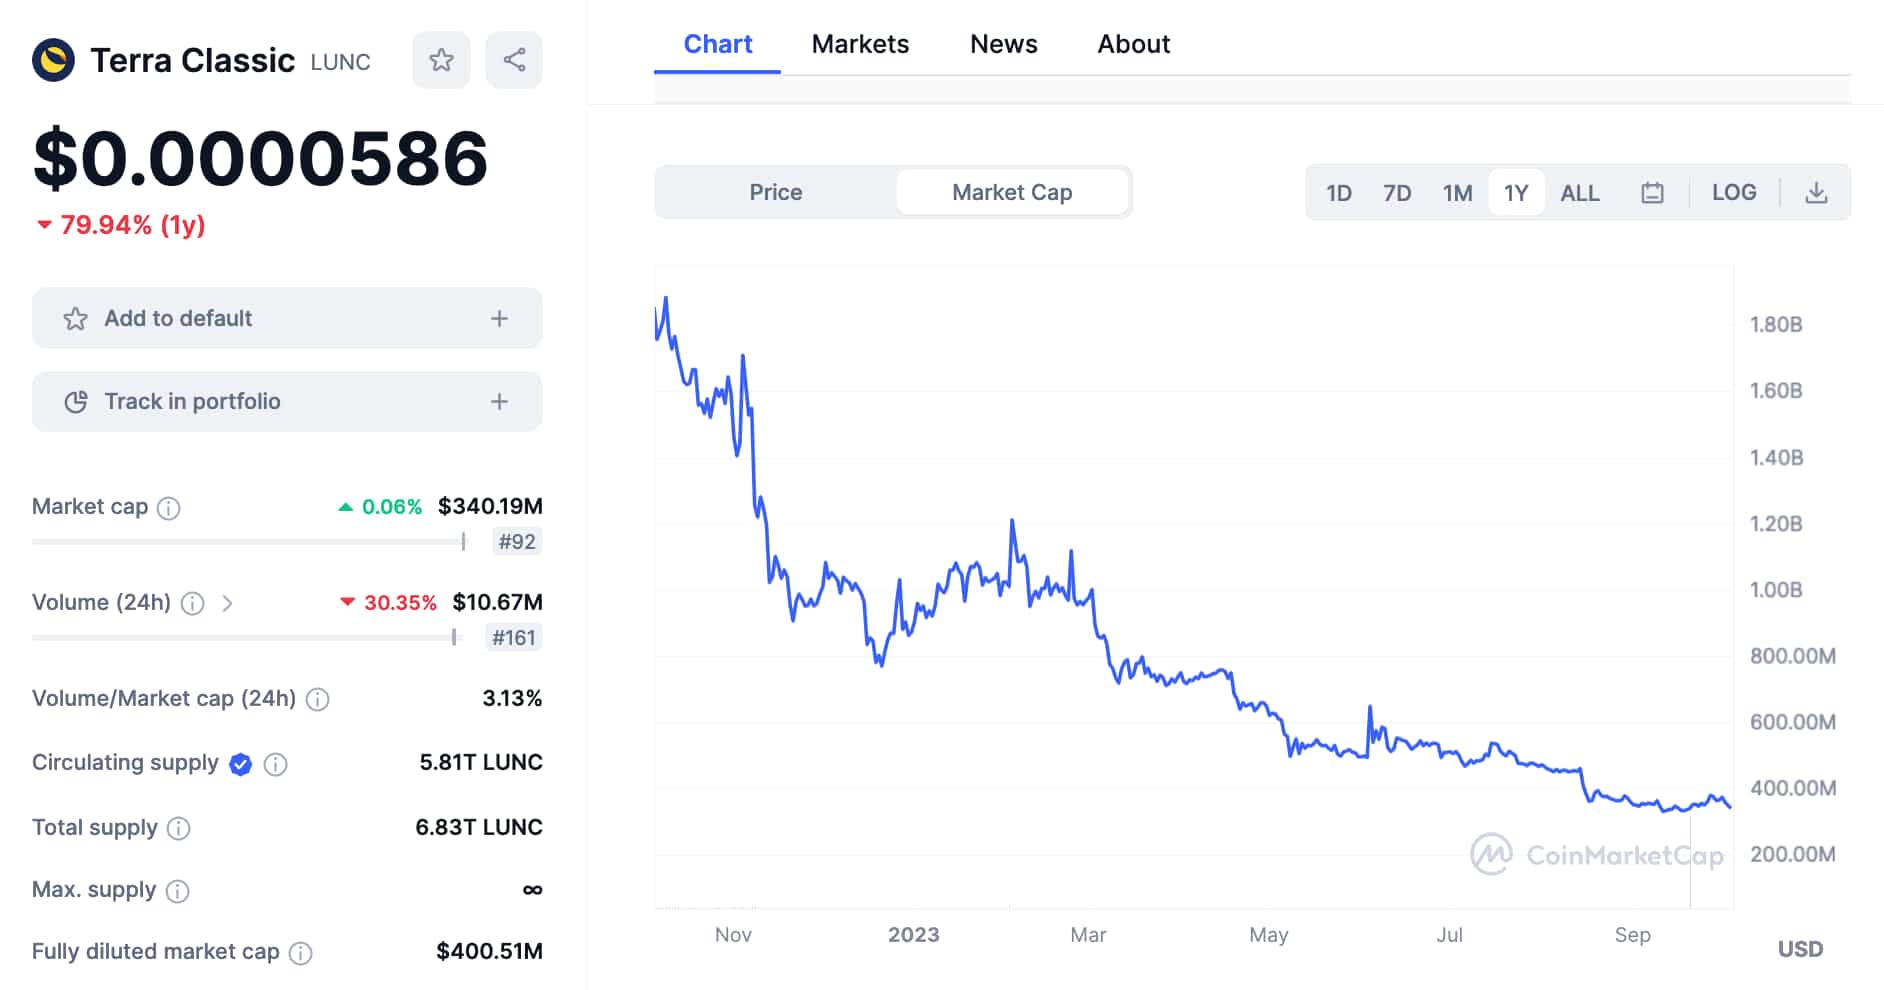The width and height of the screenshot is (1884, 990).
Task: Click the info icon beside Max. supply
Action: (177, 891)
